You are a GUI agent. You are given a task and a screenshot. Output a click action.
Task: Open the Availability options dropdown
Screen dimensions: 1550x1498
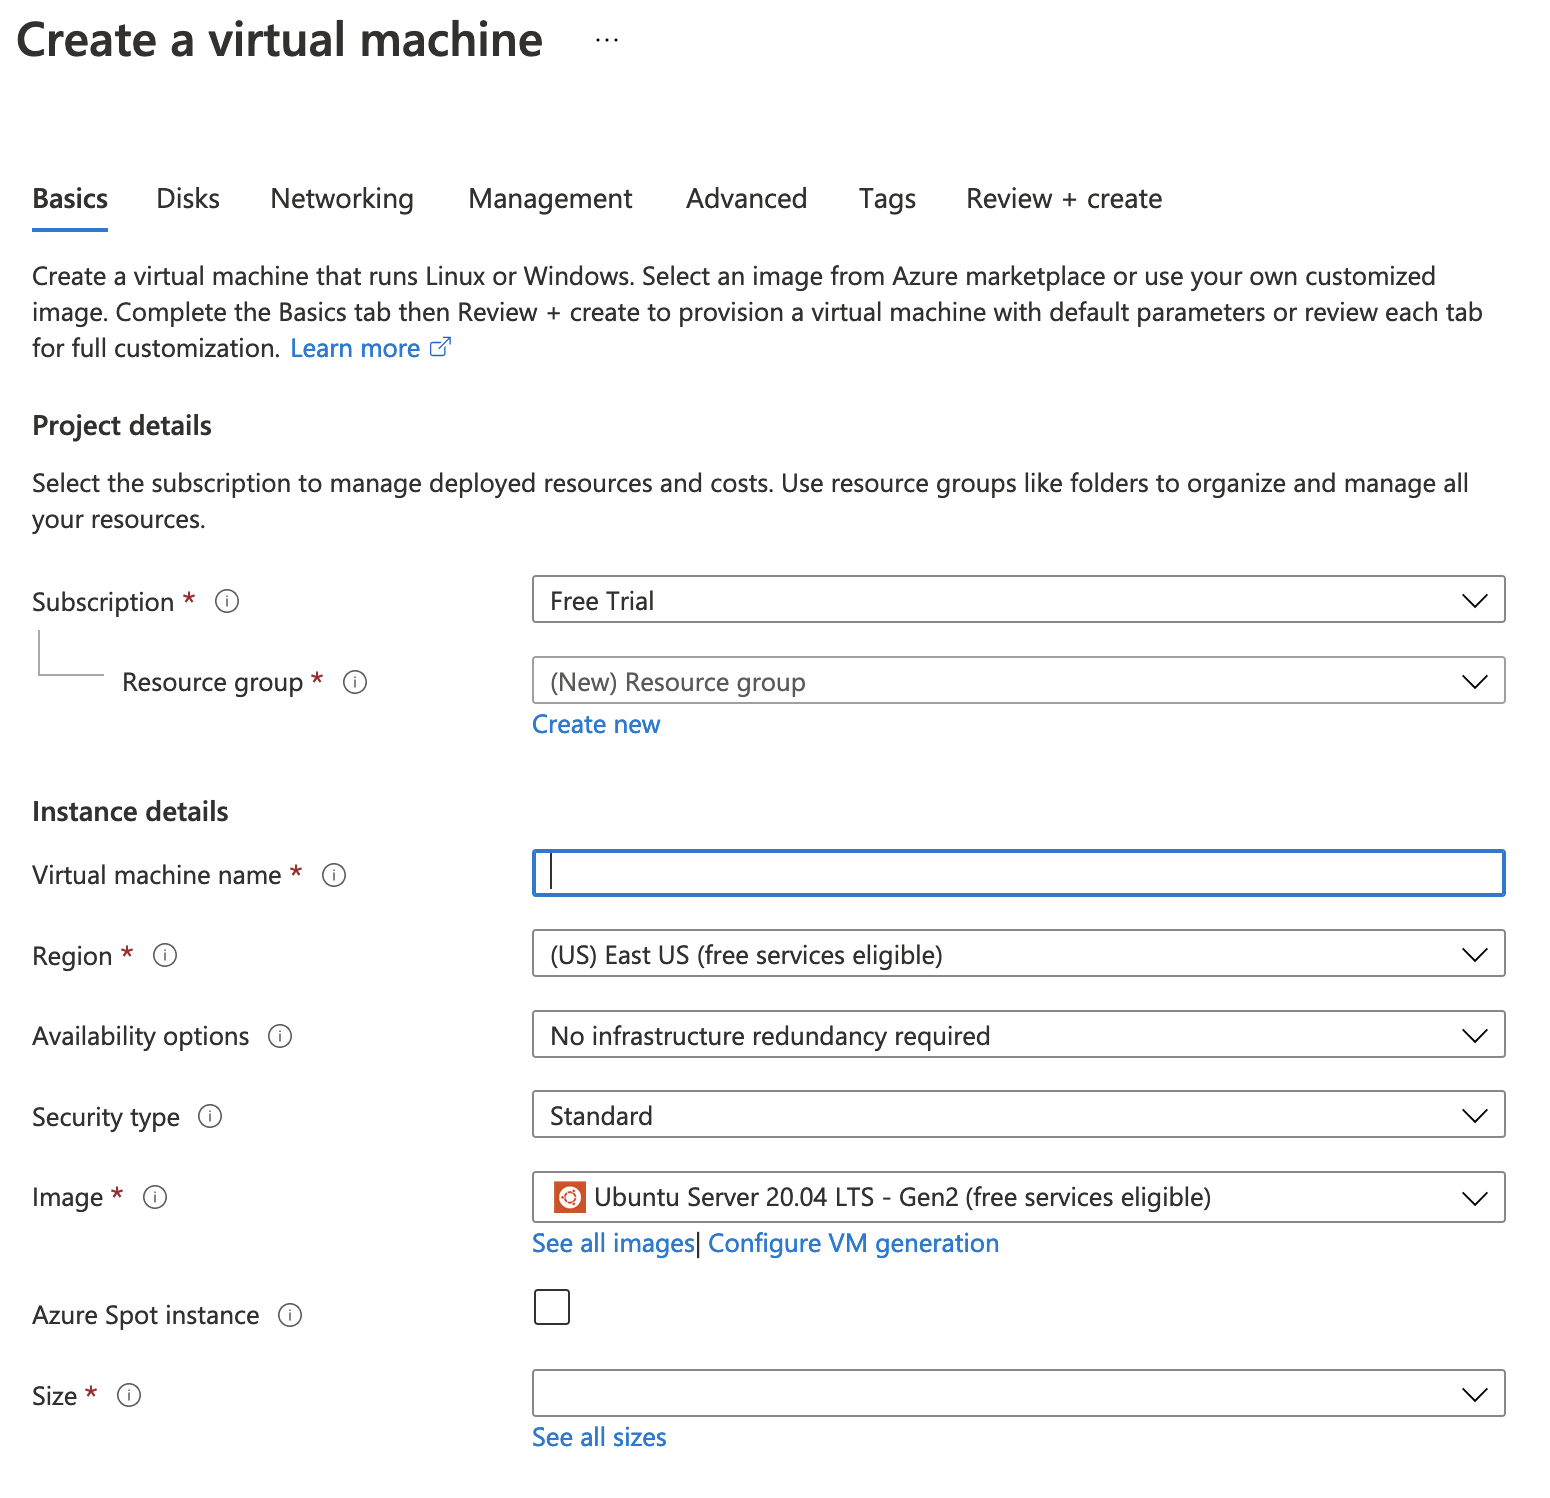pos(1018,1035)
